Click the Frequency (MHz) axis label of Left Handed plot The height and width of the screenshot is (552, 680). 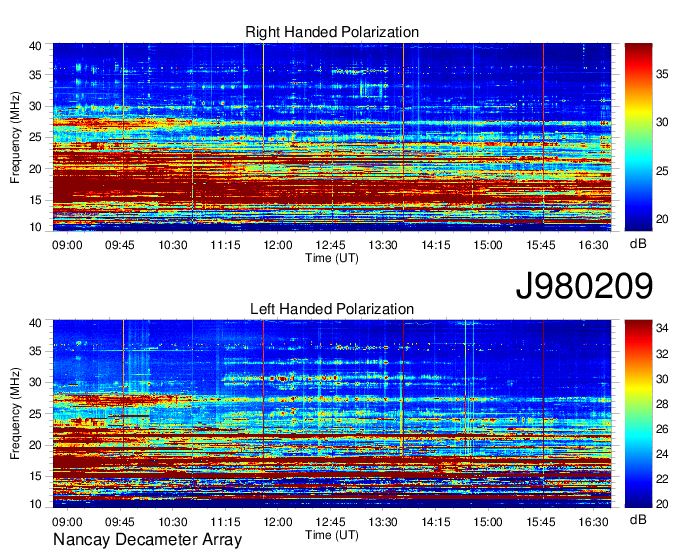15,414
